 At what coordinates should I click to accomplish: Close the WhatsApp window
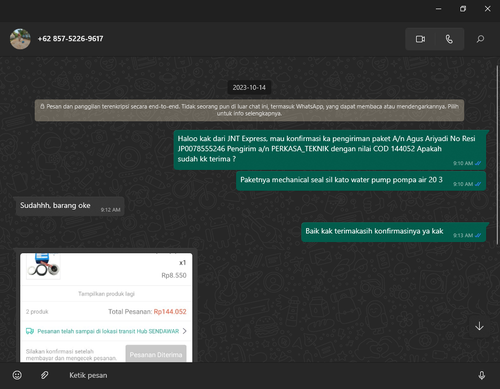tap(487, 9)
